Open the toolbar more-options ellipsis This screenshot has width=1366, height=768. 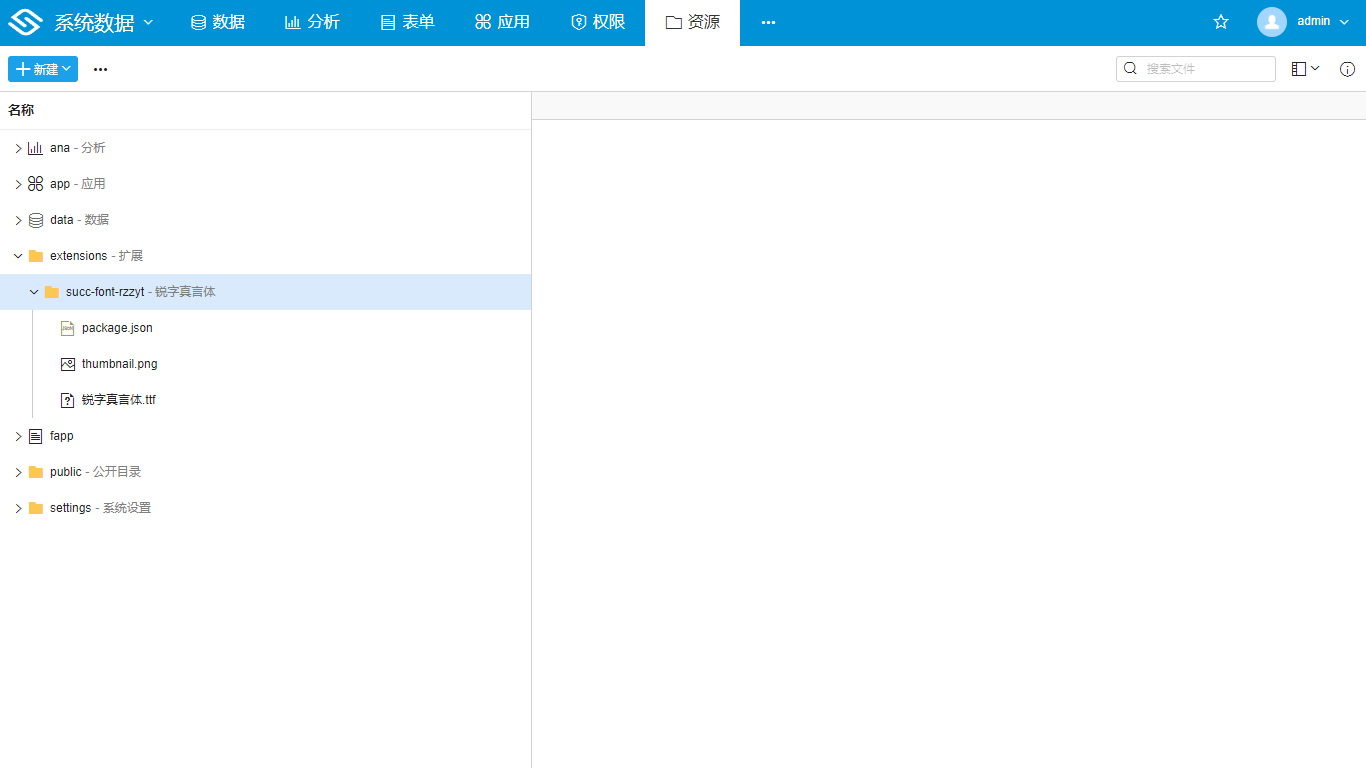100,69
